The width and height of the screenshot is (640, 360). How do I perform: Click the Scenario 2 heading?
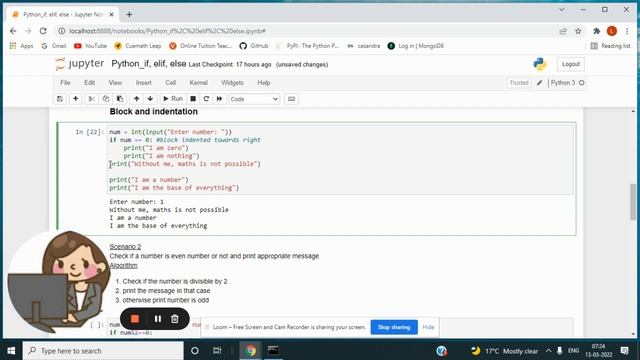pos(125,247)
